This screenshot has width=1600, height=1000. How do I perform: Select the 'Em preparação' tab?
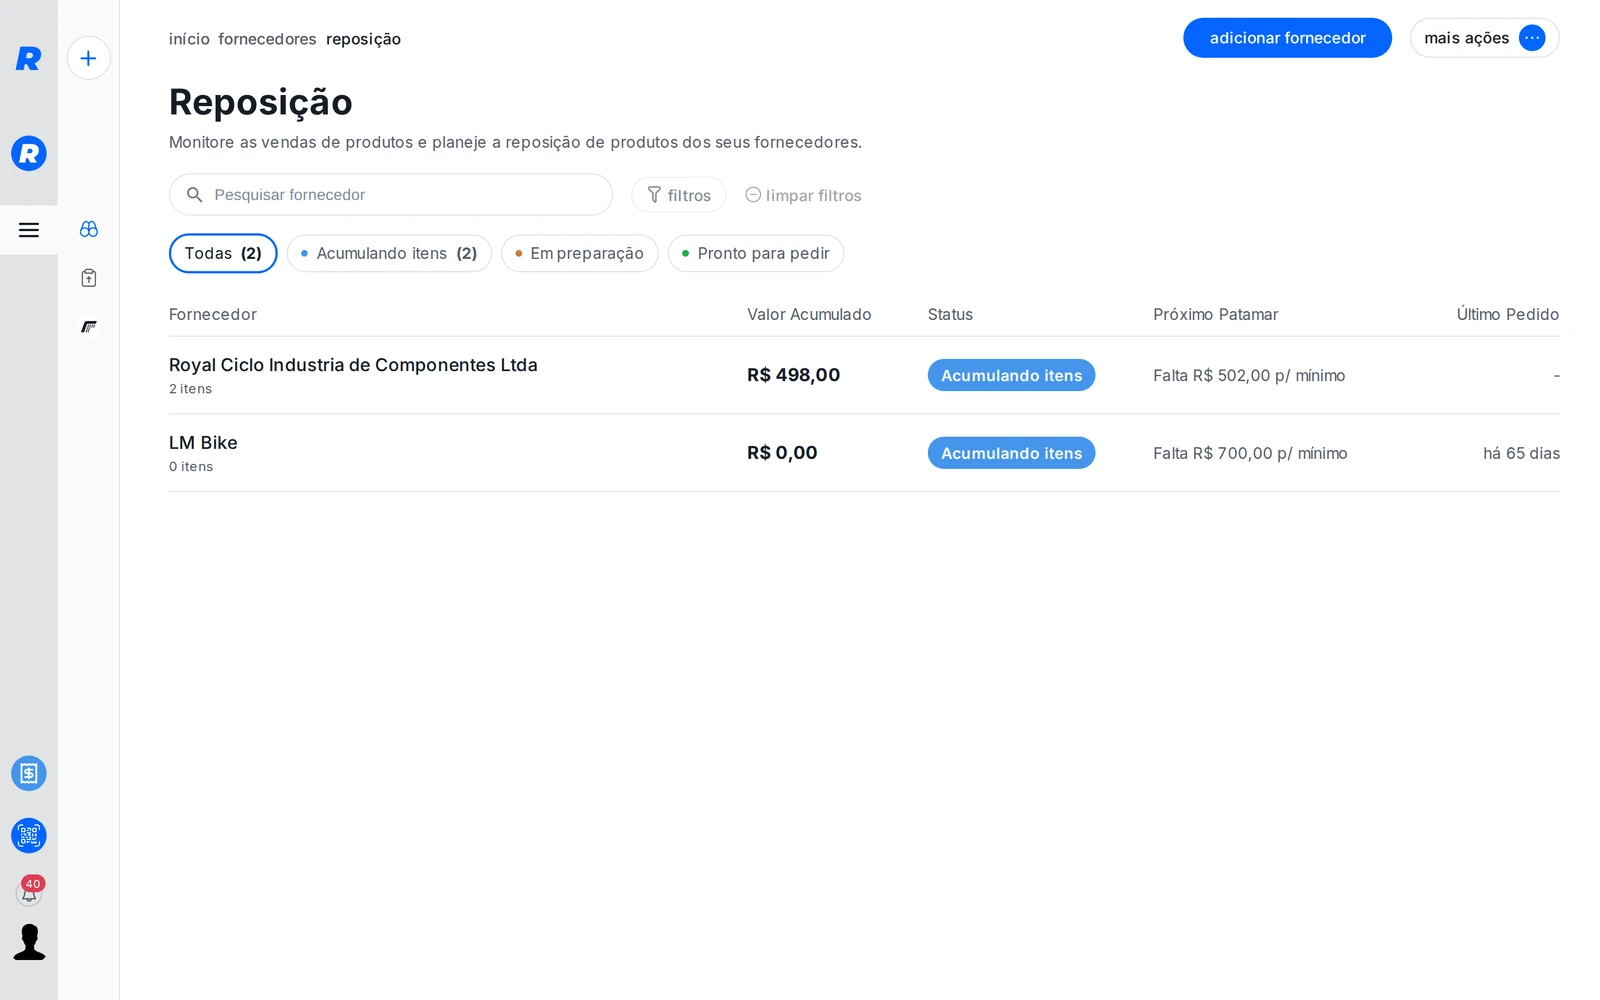(579, 253)
